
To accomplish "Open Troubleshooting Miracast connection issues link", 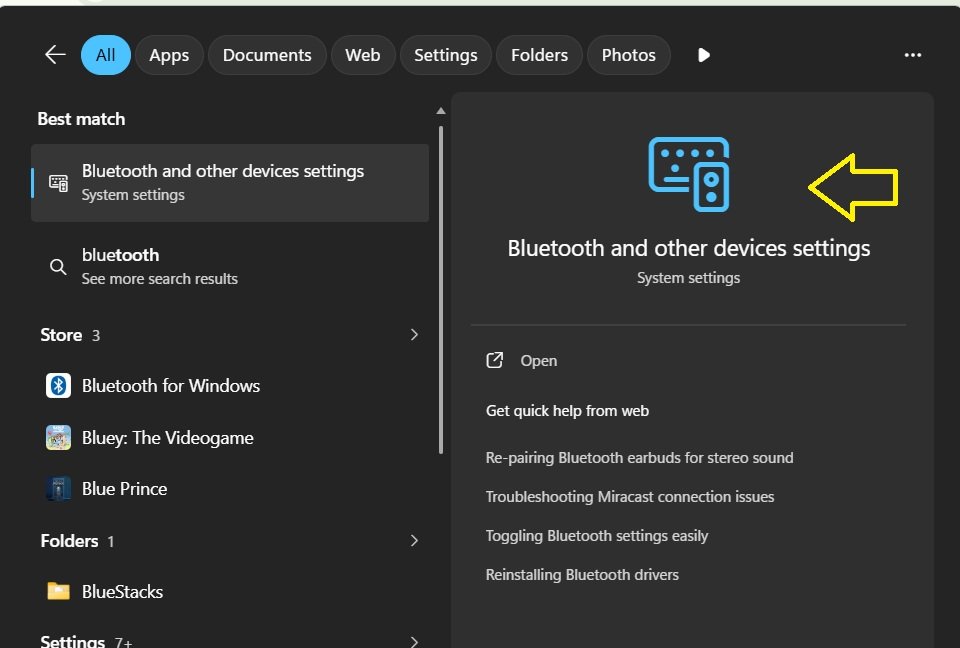I will point(629,497).
